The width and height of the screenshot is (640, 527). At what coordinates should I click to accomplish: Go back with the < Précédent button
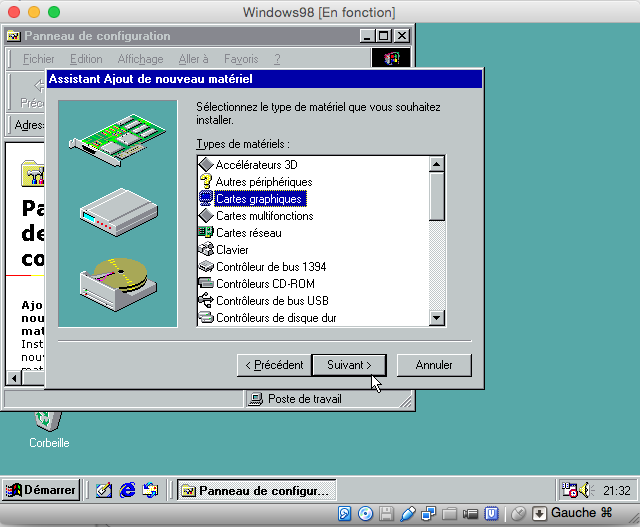pos(274,365)
